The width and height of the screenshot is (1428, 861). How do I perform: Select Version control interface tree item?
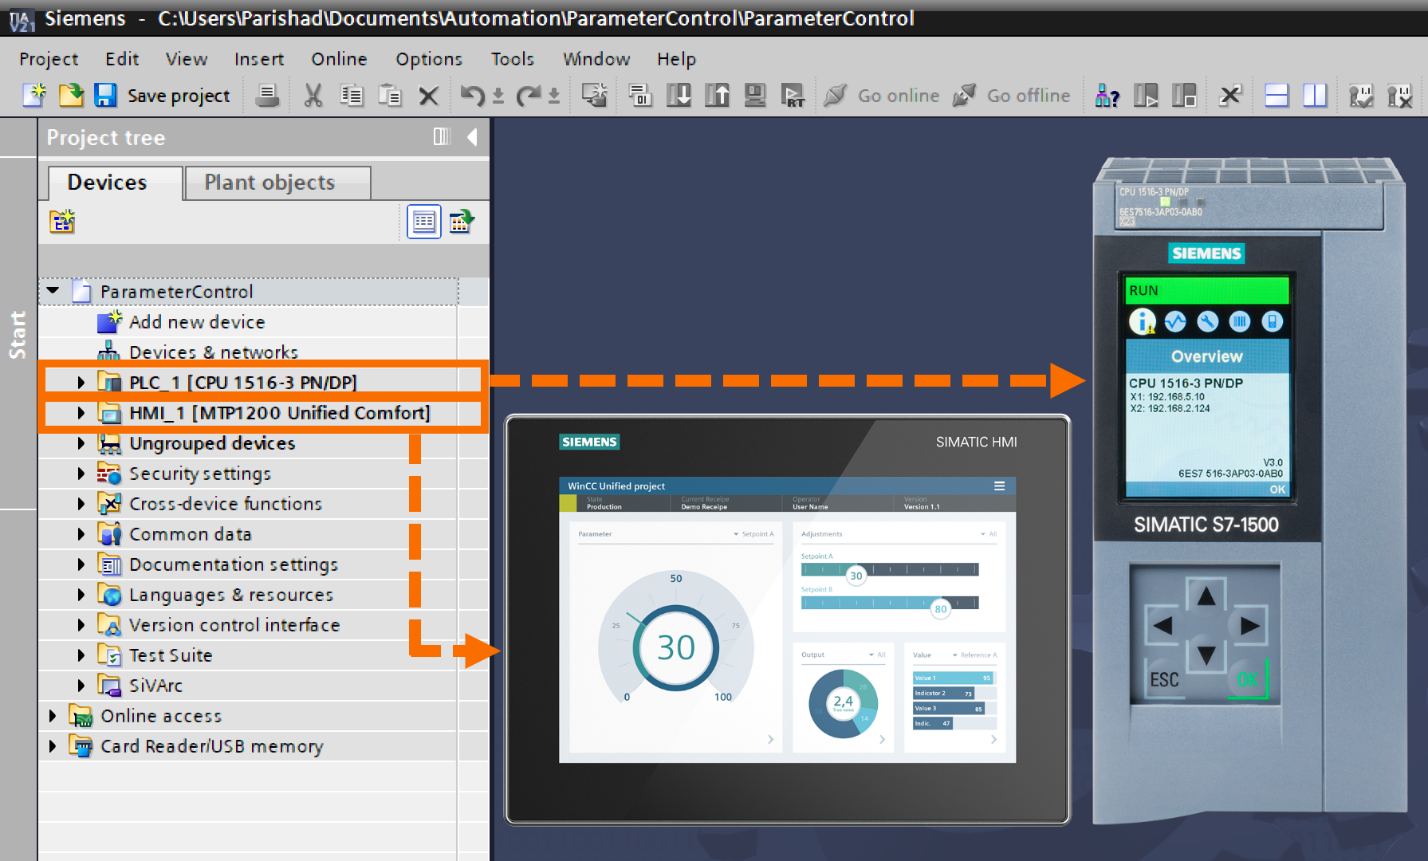[234, 625]
